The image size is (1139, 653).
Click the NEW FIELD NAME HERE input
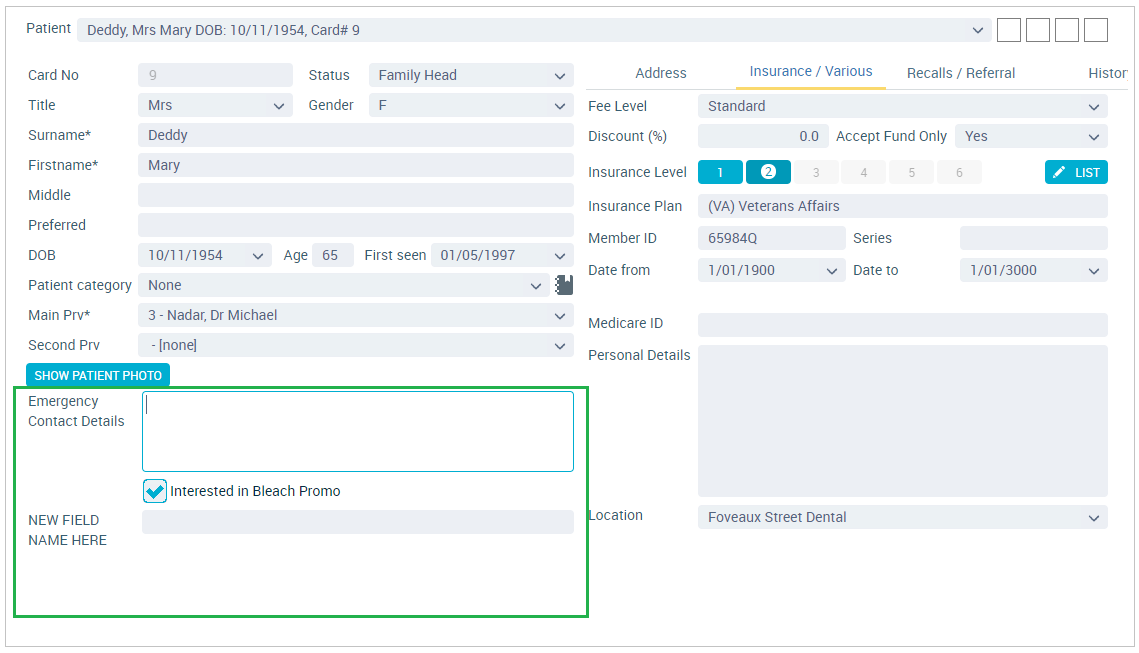point(357,522)
